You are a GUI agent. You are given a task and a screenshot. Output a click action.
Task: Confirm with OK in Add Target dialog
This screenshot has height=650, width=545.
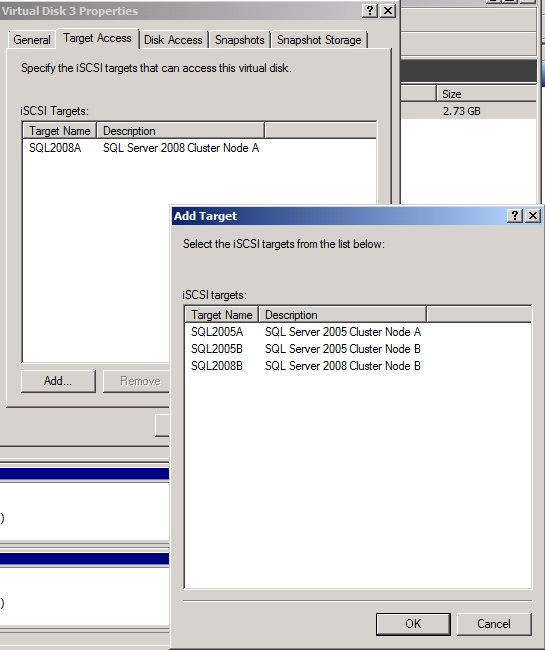point(413,624)
